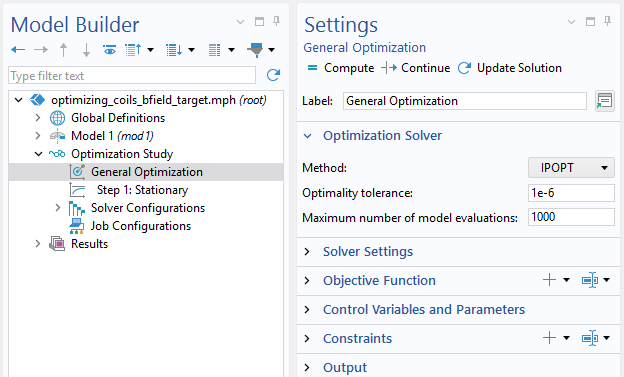
Task: Pin the Settings panel
Action: (608, 21)
